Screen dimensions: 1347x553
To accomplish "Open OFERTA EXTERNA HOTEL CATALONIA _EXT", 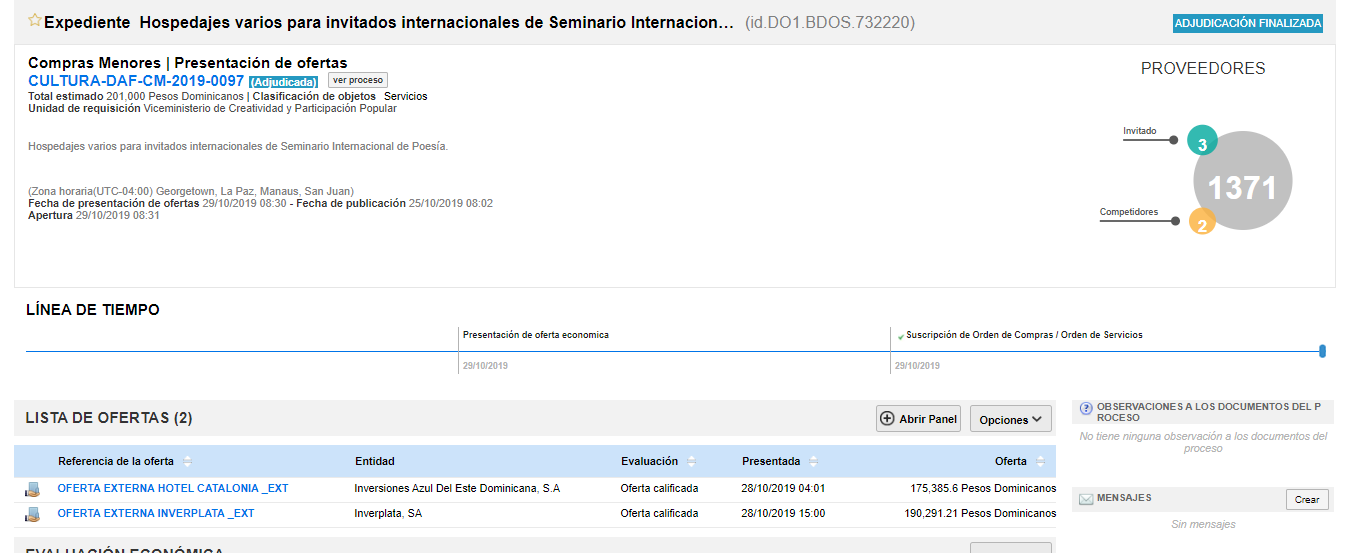I will [173, 489].
